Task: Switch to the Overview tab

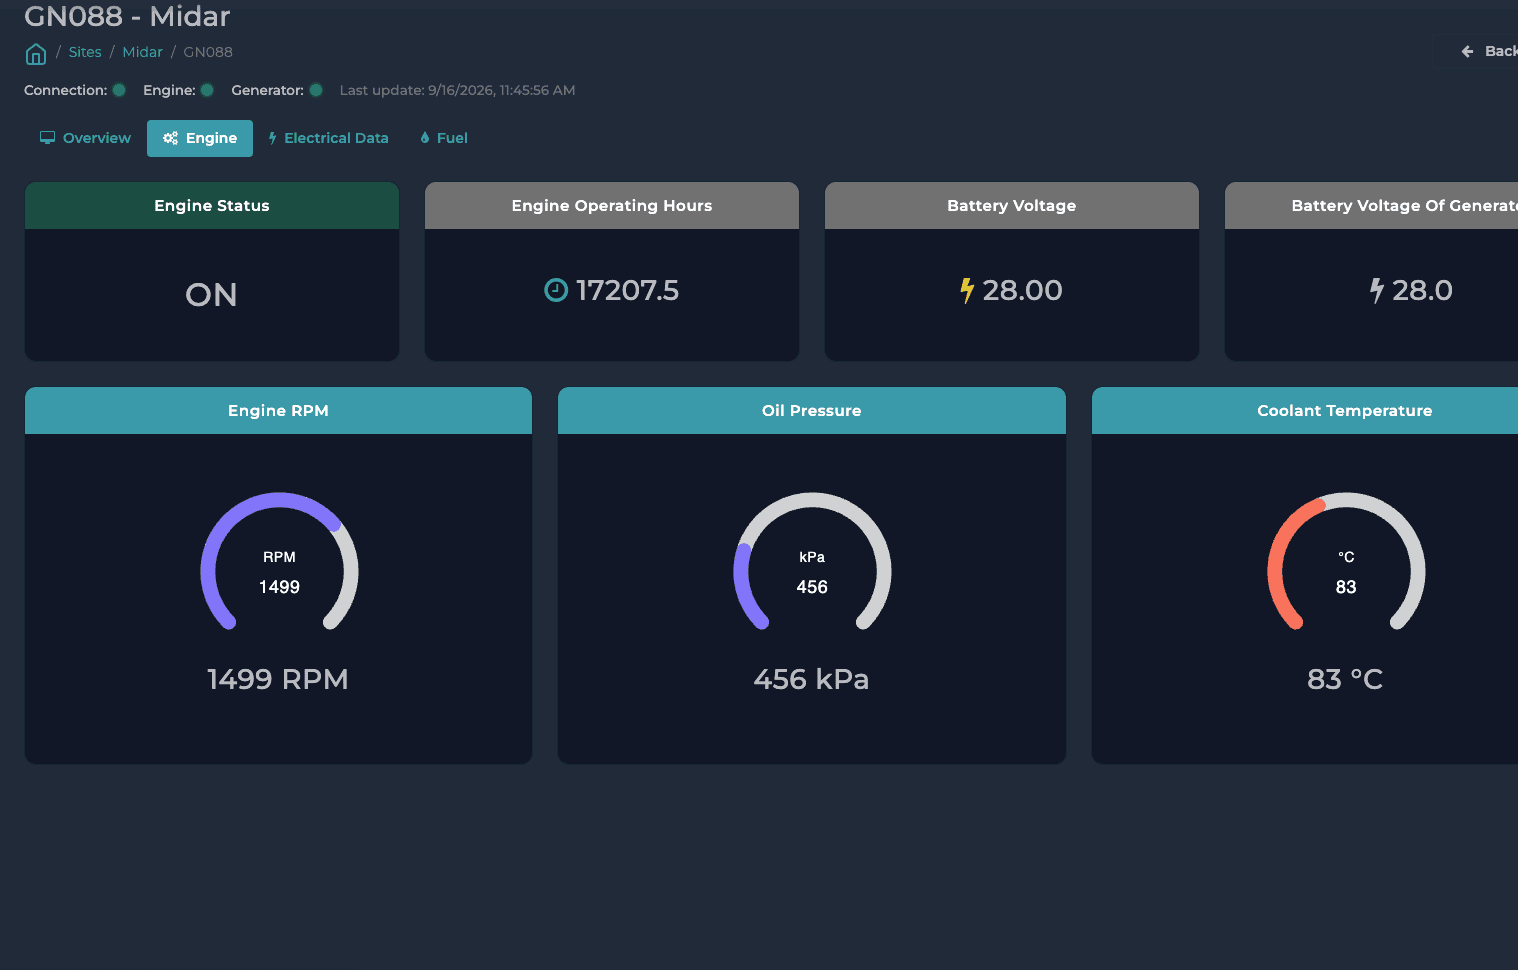Action: [x=85, y=138]
